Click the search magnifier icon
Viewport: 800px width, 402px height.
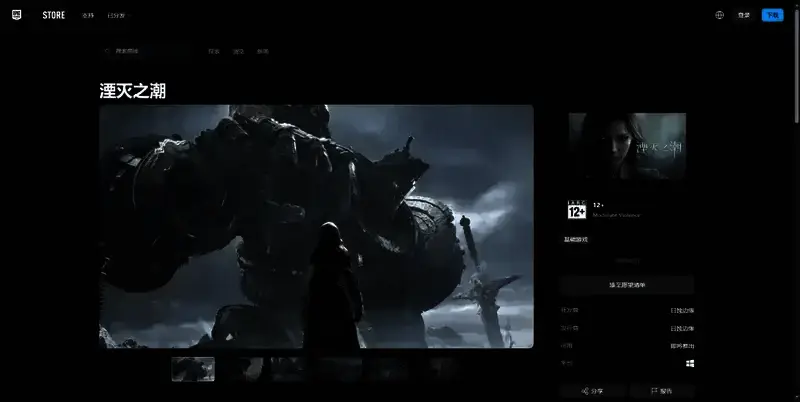point(108,51)
